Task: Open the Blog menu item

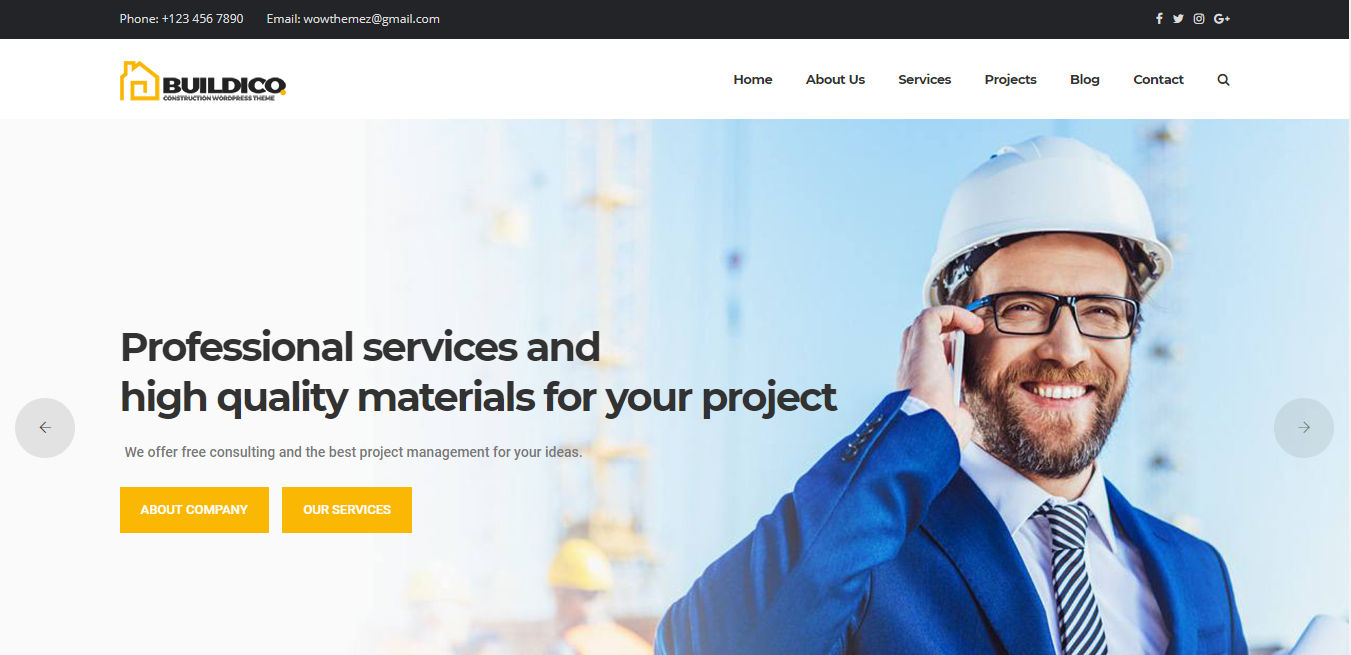Action: coord(1085,80)
